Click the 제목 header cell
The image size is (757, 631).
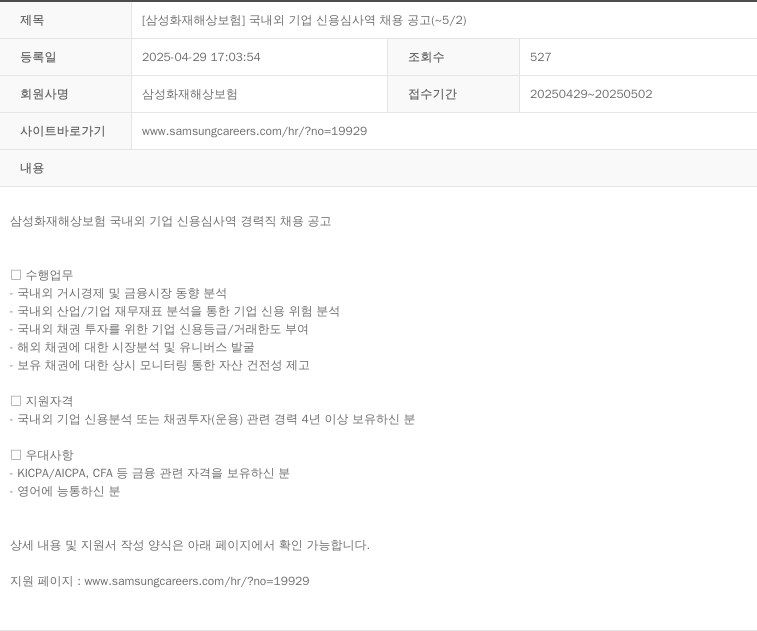[66, 20]
